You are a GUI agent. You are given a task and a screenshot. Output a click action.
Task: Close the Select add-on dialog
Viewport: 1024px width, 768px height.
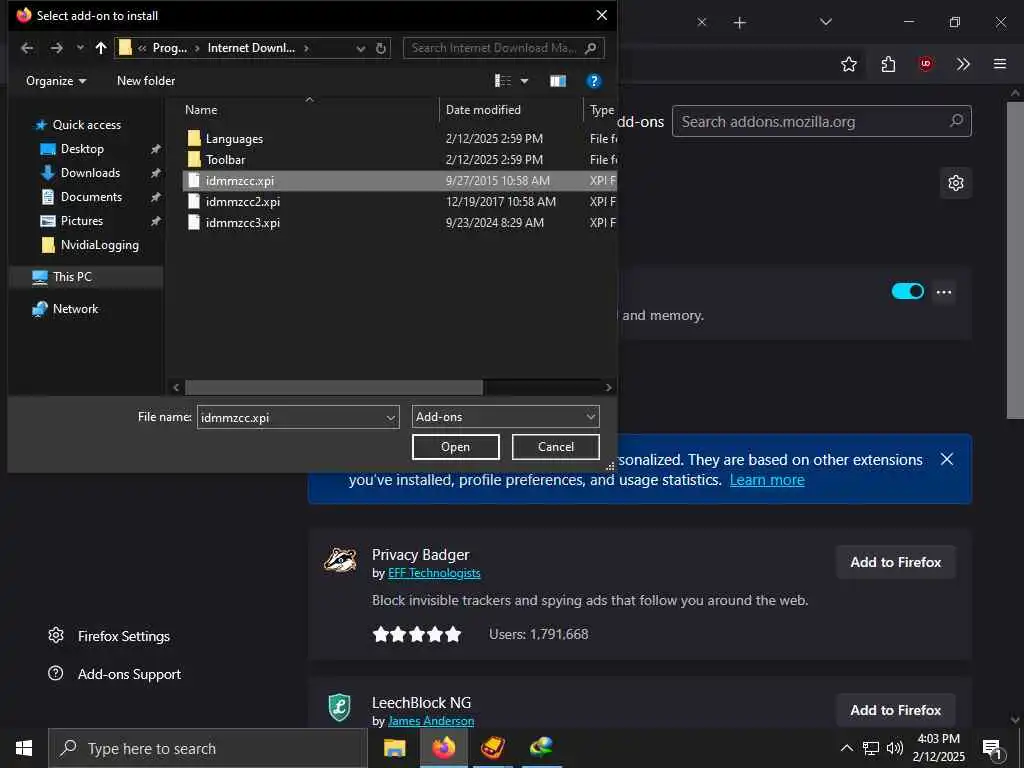(x=601, y=15)
